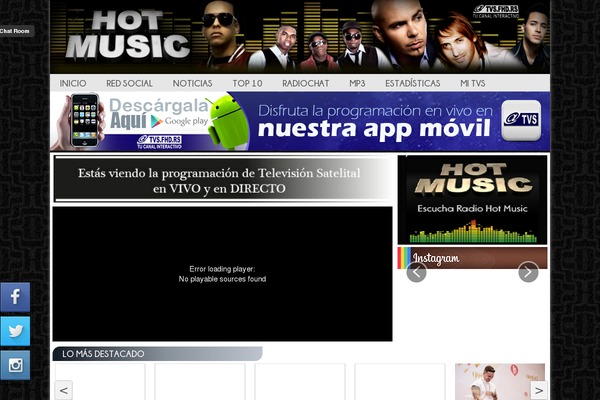The height and width of the screenshot is (400, 600).
Task: Click the green Android robot icon
Action: tap(228, 122)
